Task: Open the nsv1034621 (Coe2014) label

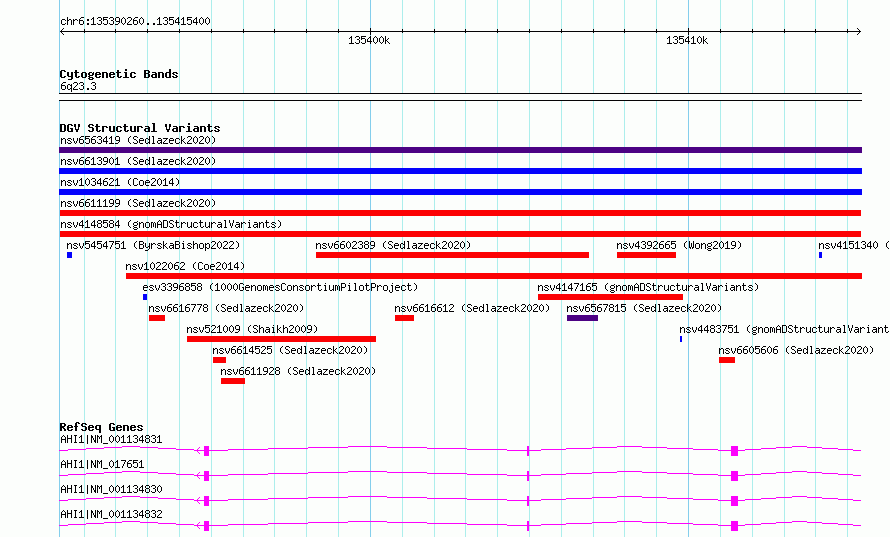Action: pyautogui.click(x=120, y=182)
